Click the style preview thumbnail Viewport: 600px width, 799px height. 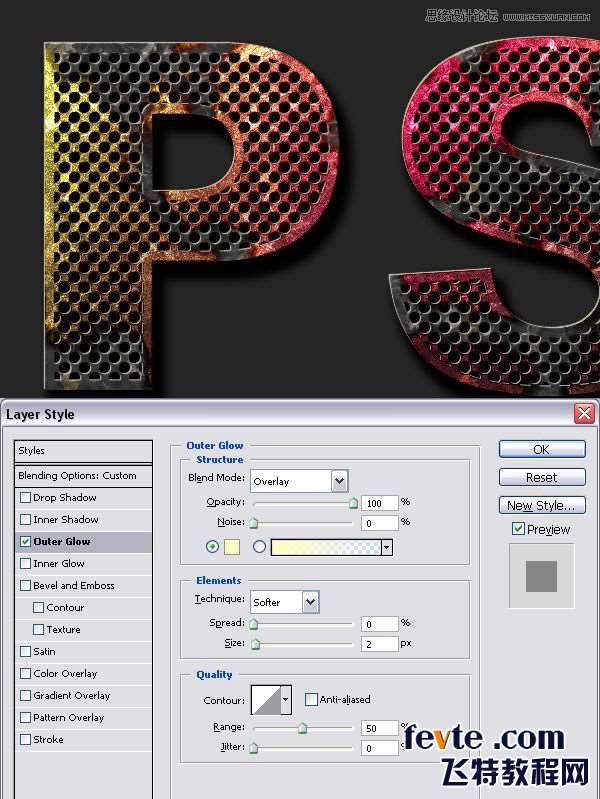coord(541,576)
